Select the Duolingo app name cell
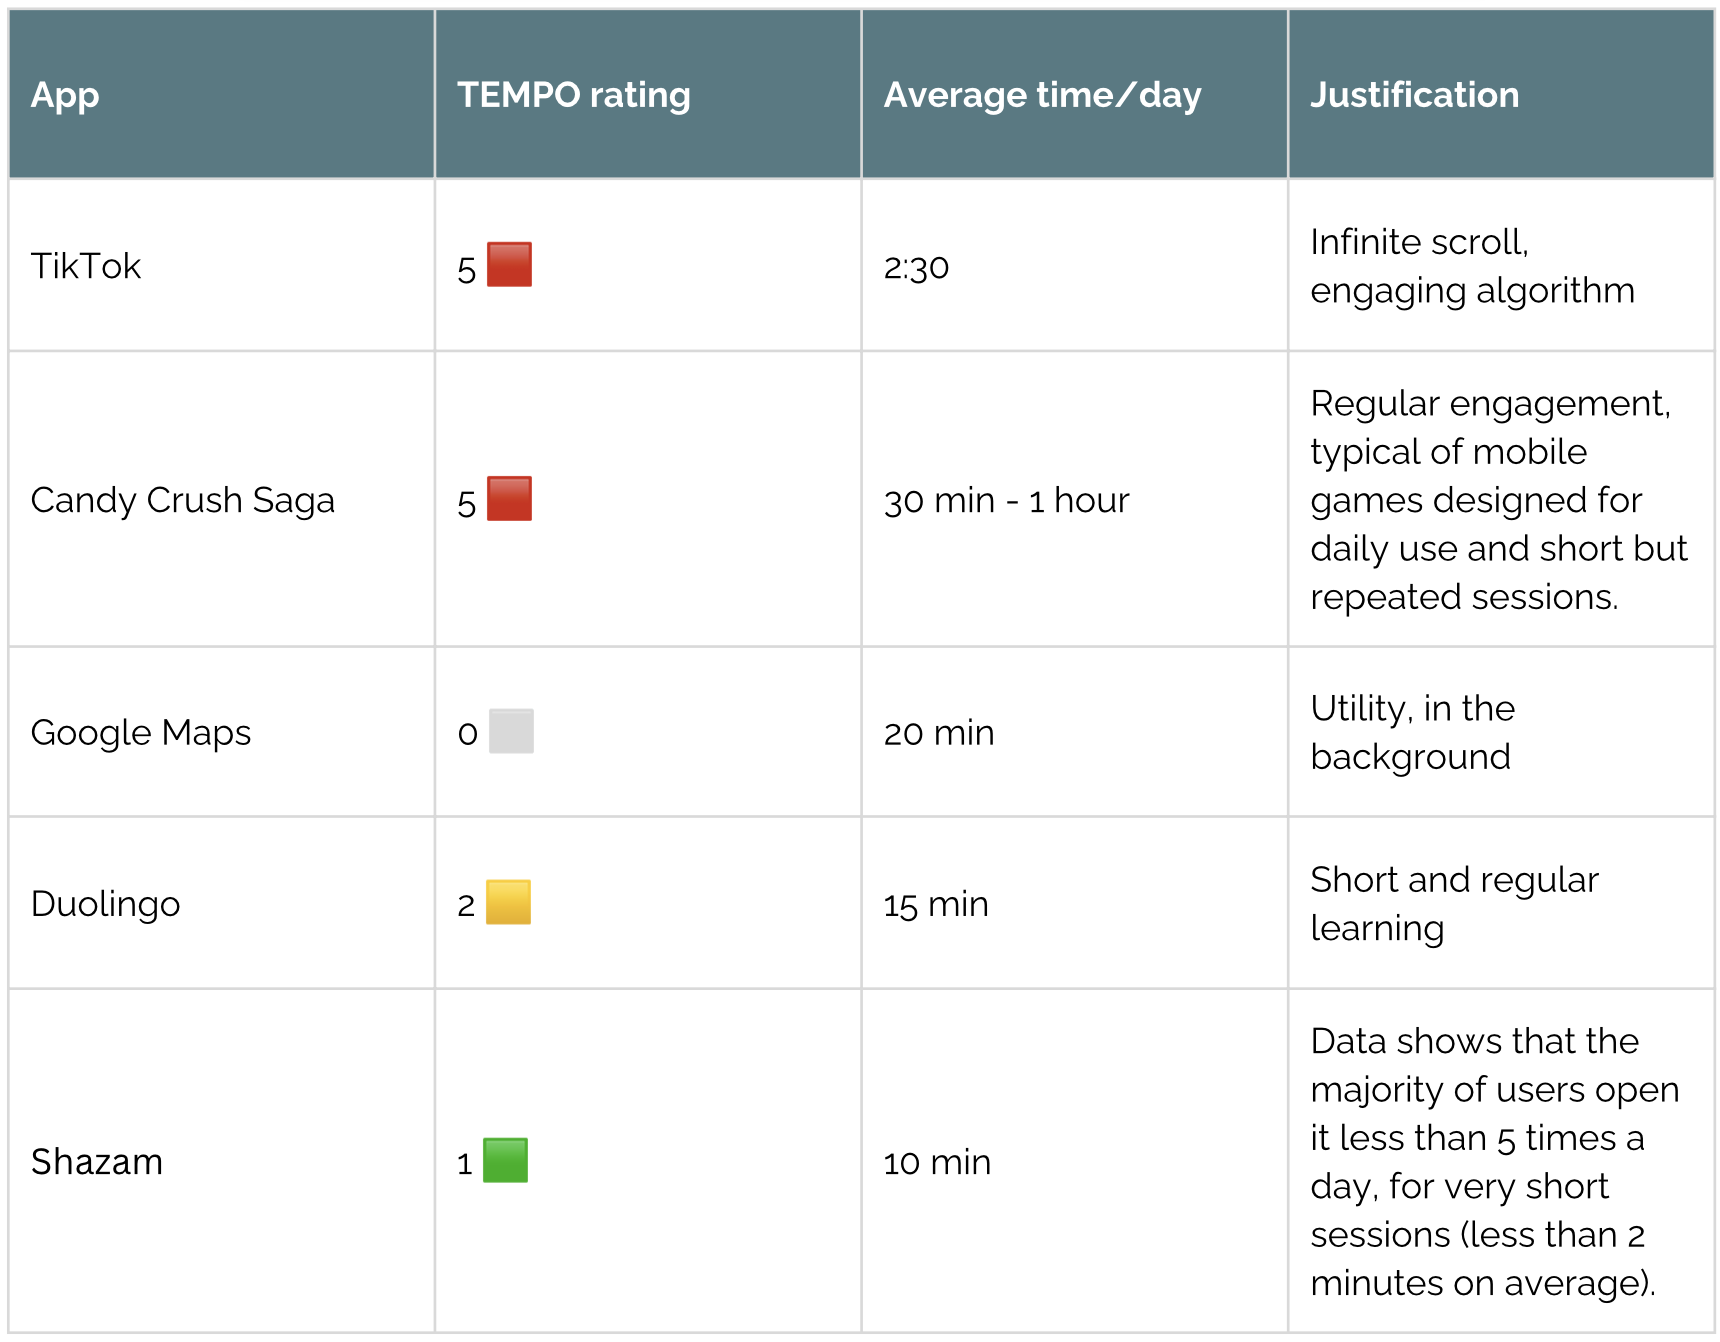 [x=105, y=904]
